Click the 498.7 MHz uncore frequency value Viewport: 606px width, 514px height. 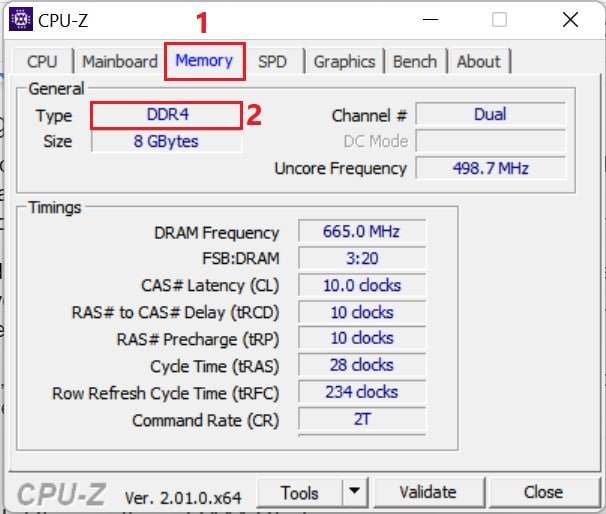pyautogui.click(x=490, y=168)
